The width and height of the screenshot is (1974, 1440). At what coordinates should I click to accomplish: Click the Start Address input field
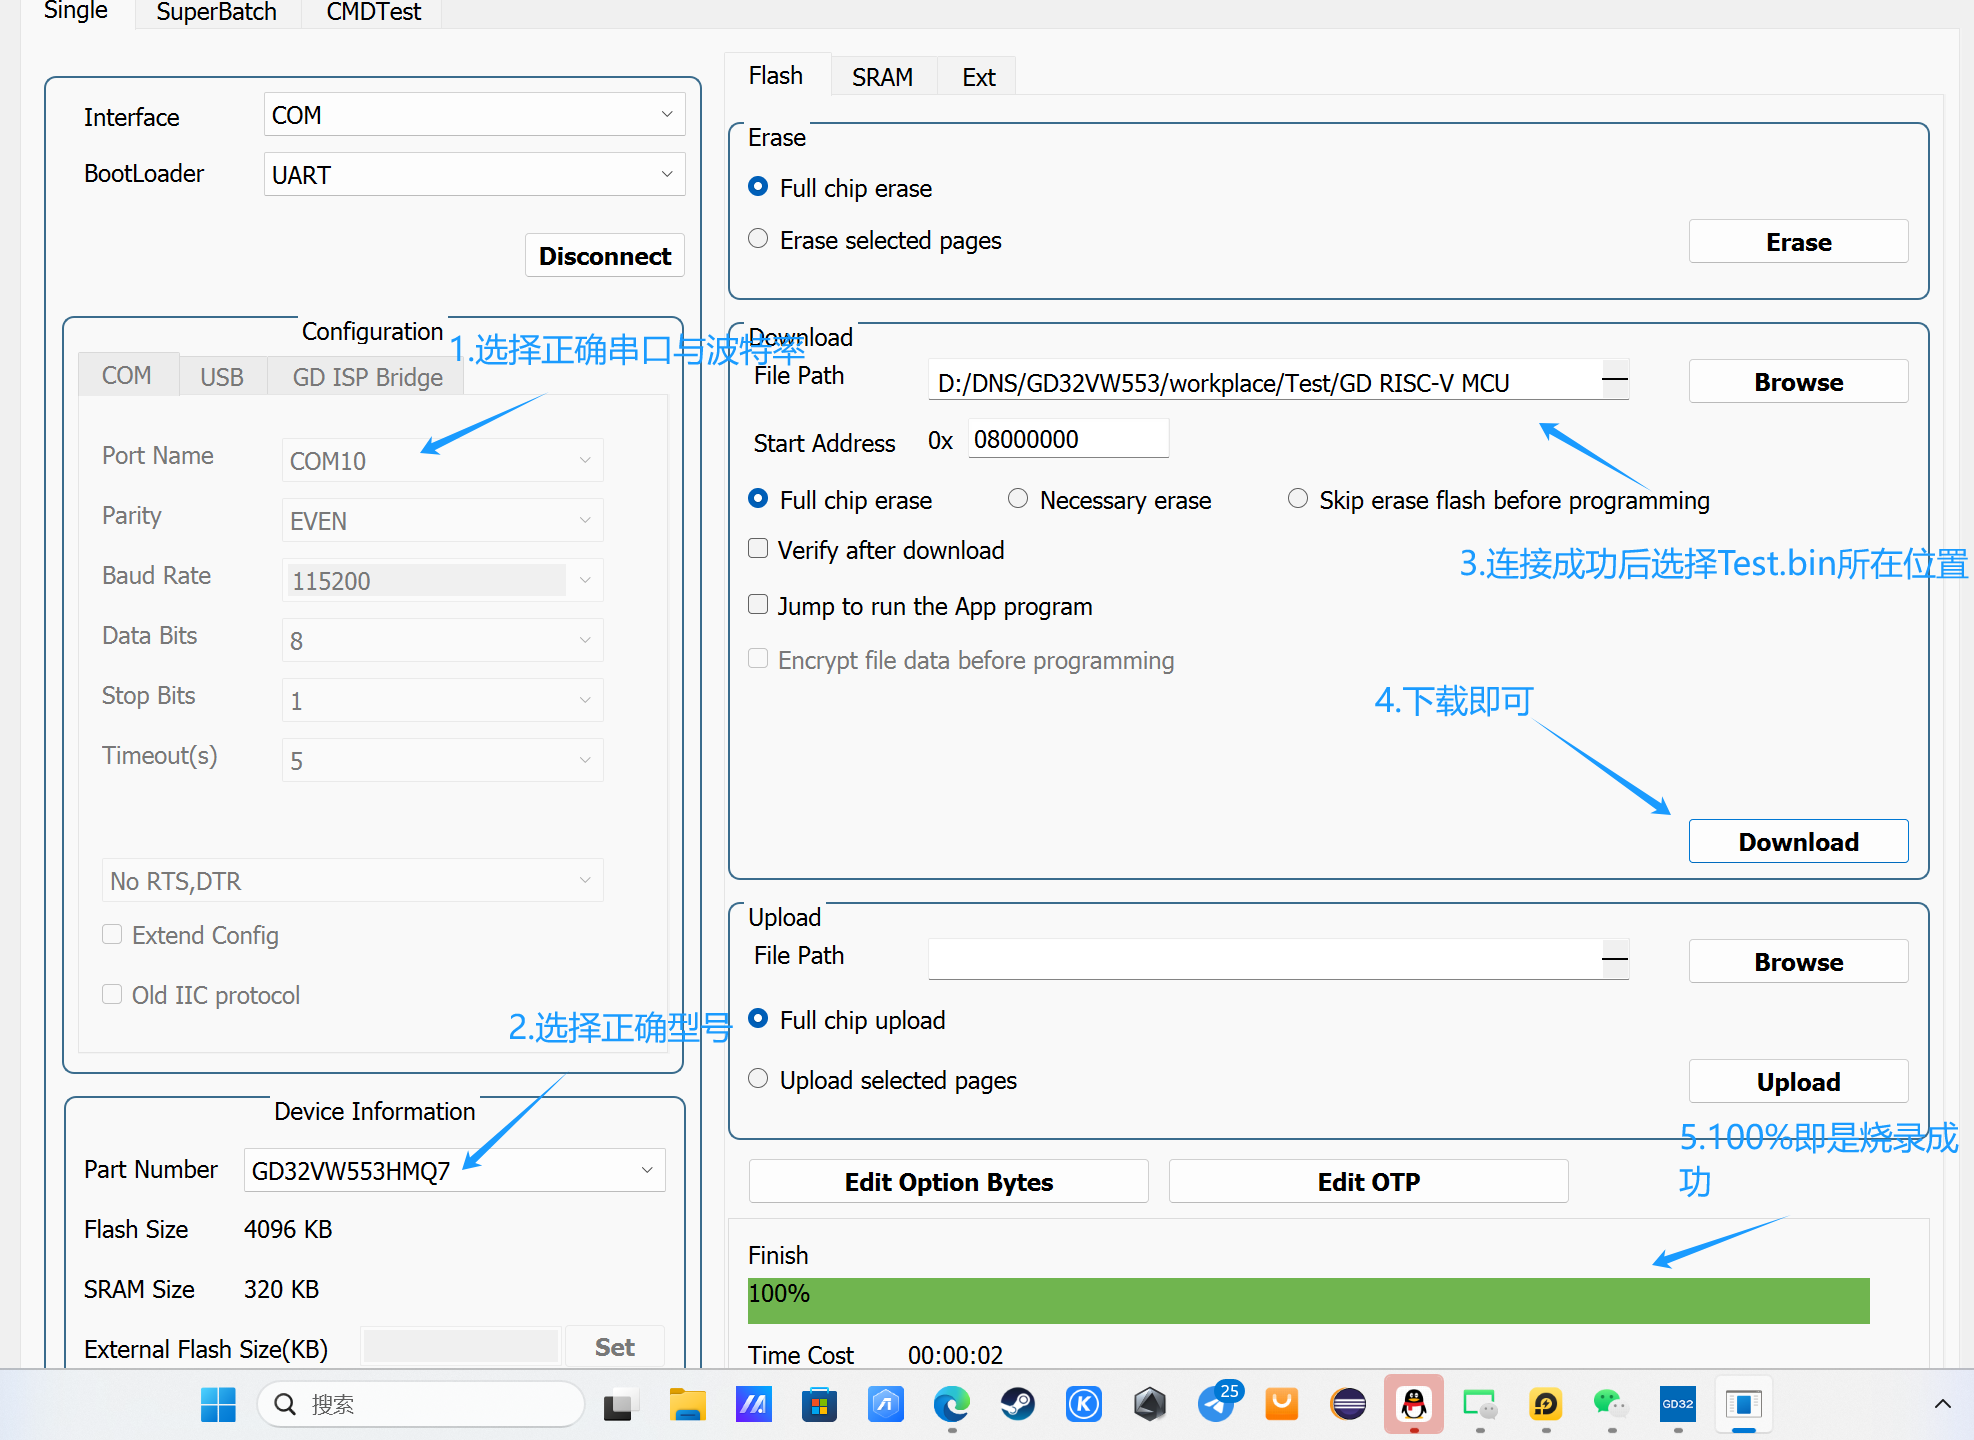(x=1067, y=439)
